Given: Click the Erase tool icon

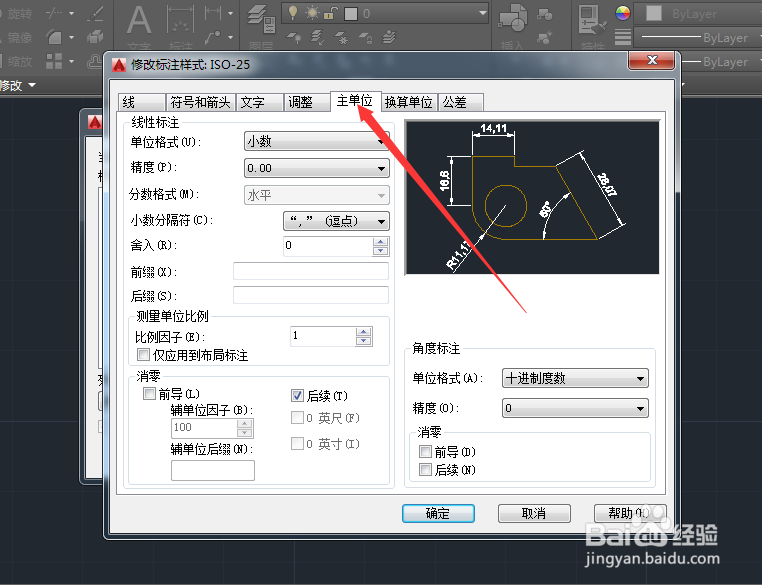Looking at the screenshot, I should pyautogui.click(x=95, y=14).
